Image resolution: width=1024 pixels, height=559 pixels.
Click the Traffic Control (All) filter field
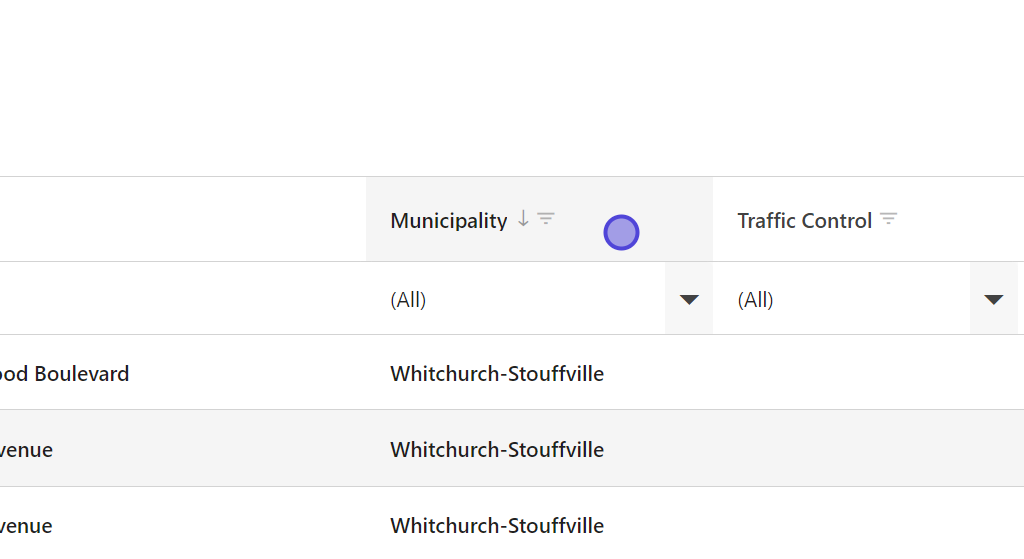tap(845, 299)
